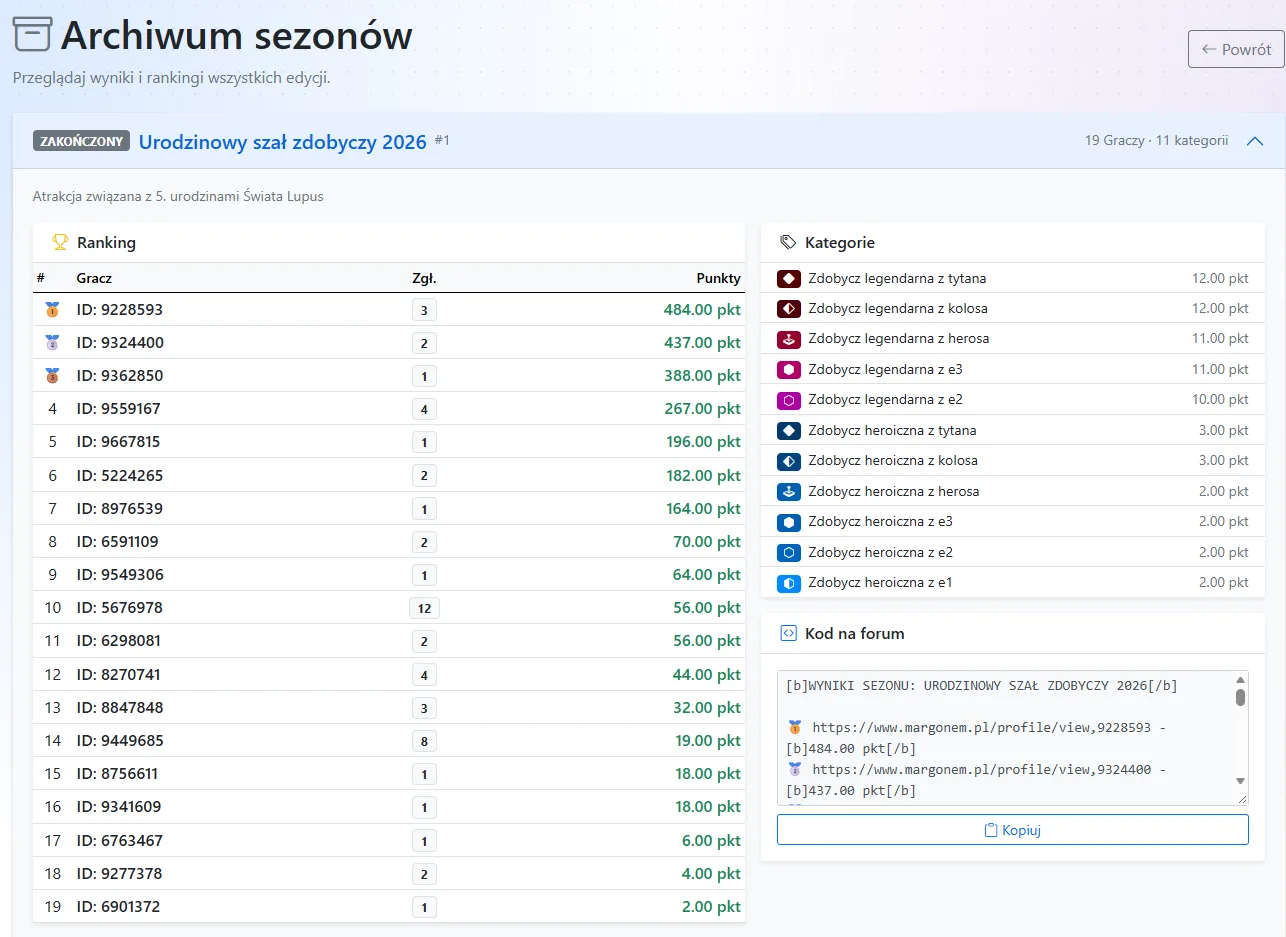The width and height of the screenshot is (1286, 937).
Task: Select player ID: 6901372 in the ranking
Action: tap(119, 907)
